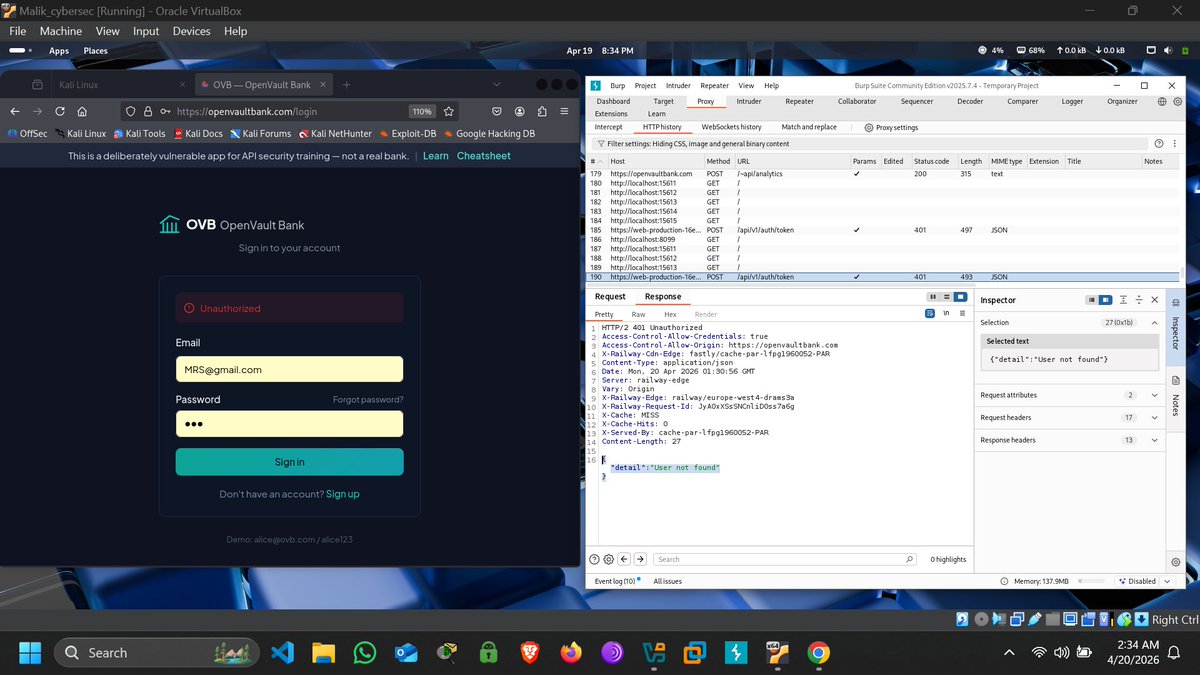
Task: Open Burp settings gear in top bar
Action: pyautogui.click(x=1177, y=101)
